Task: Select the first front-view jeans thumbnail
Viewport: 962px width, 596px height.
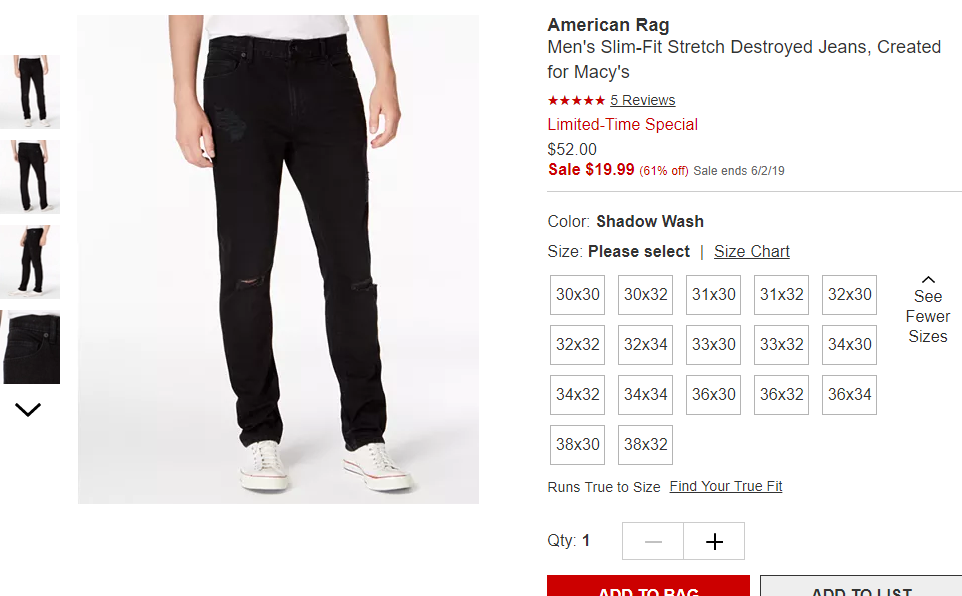Action: [30, 91]
